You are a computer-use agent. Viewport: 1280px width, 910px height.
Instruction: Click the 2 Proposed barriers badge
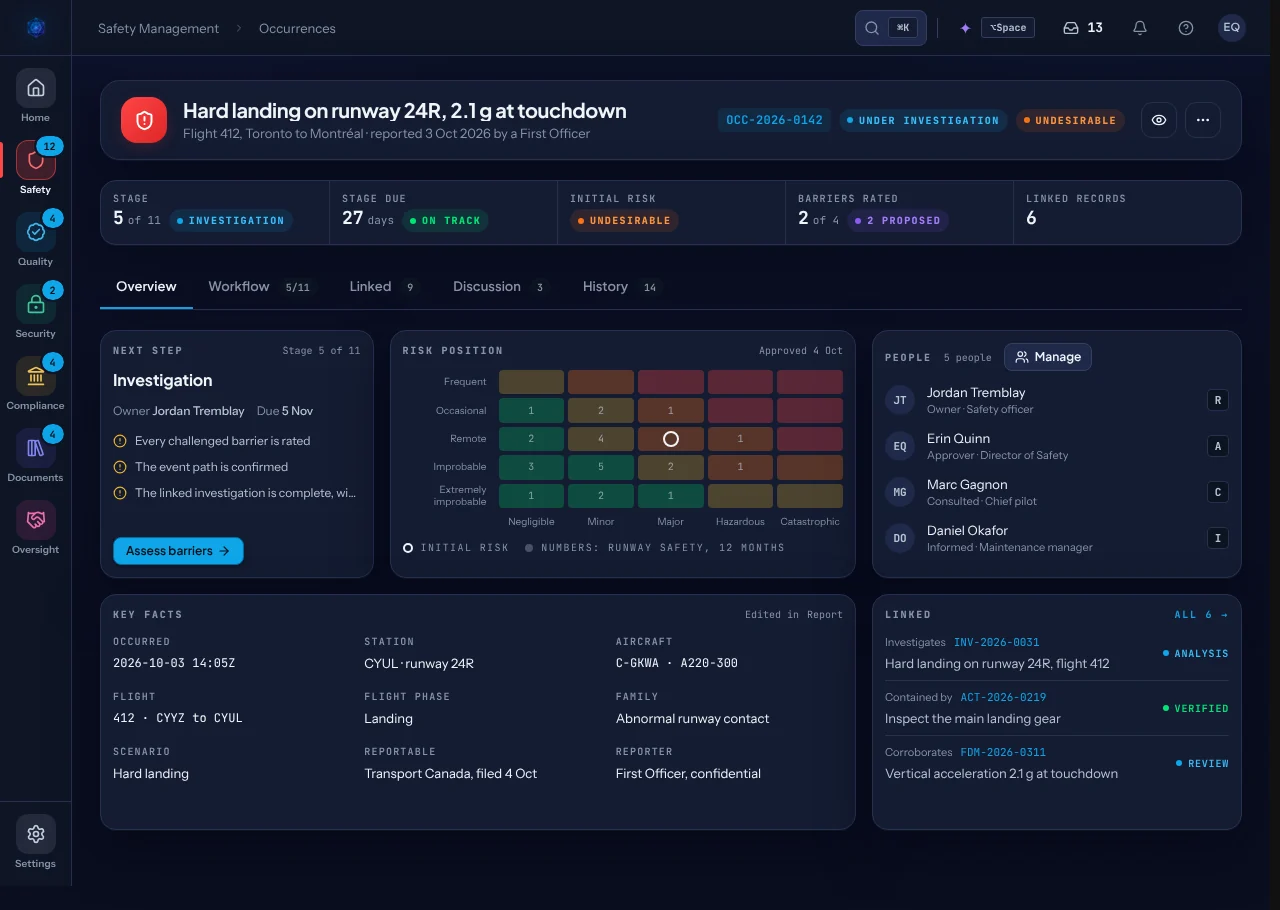coord(898,220)
